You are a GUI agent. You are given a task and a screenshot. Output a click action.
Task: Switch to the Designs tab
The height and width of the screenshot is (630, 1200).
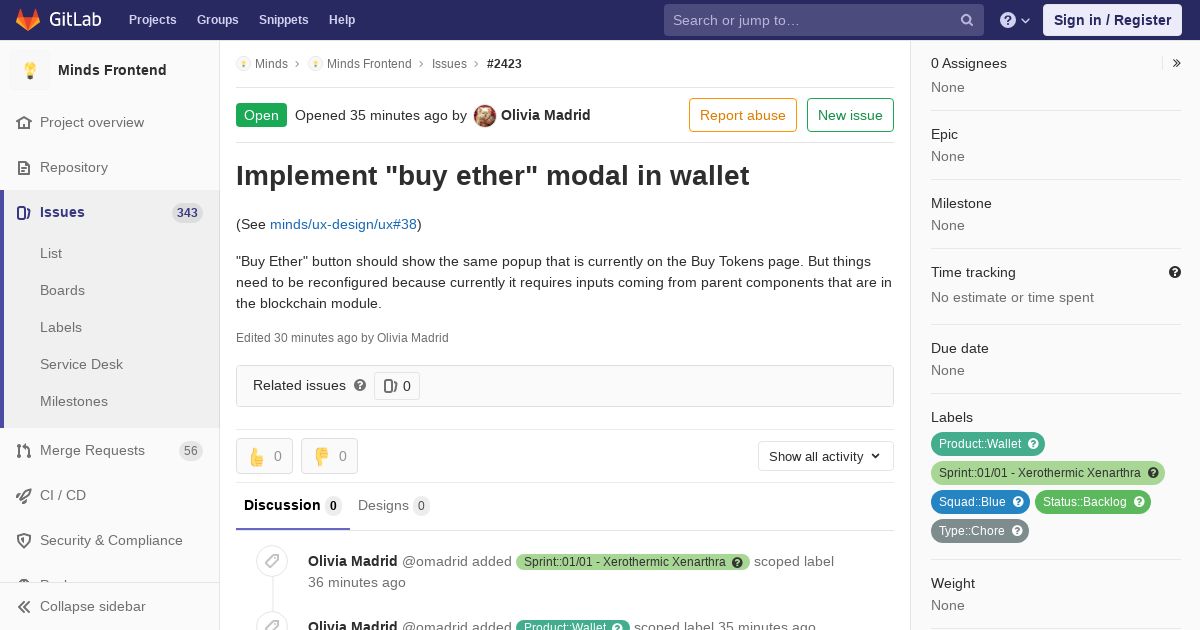pos(394,506)
